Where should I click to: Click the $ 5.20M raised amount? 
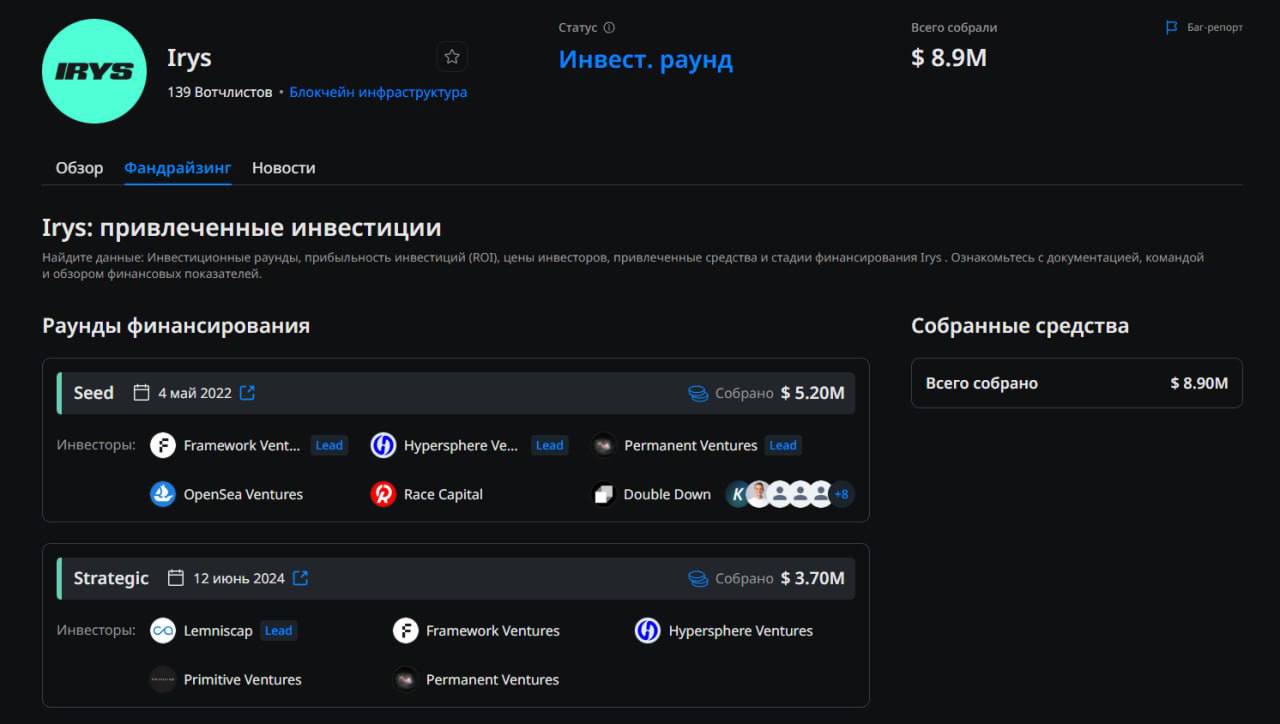tap(813, 393)
